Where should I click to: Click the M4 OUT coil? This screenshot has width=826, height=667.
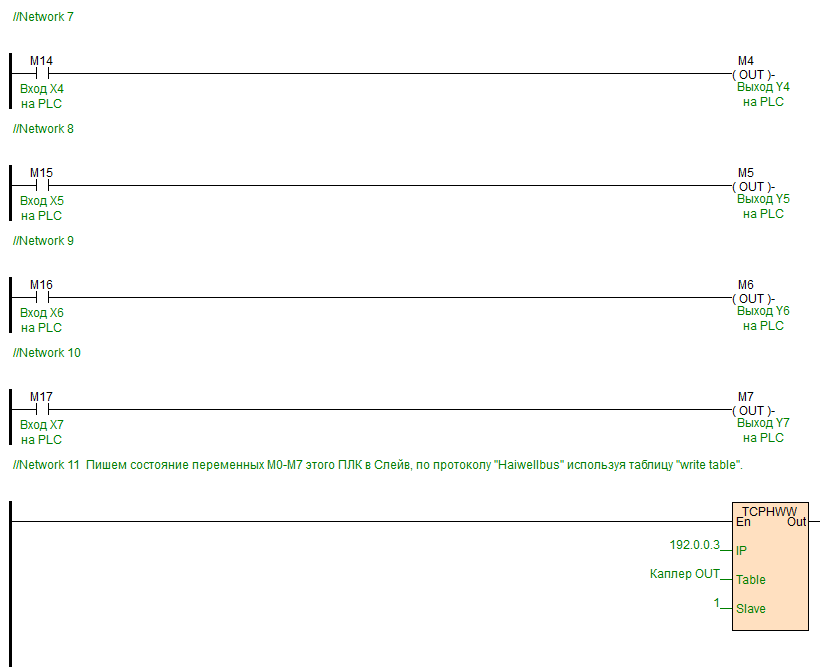click(x=753, y=75)
